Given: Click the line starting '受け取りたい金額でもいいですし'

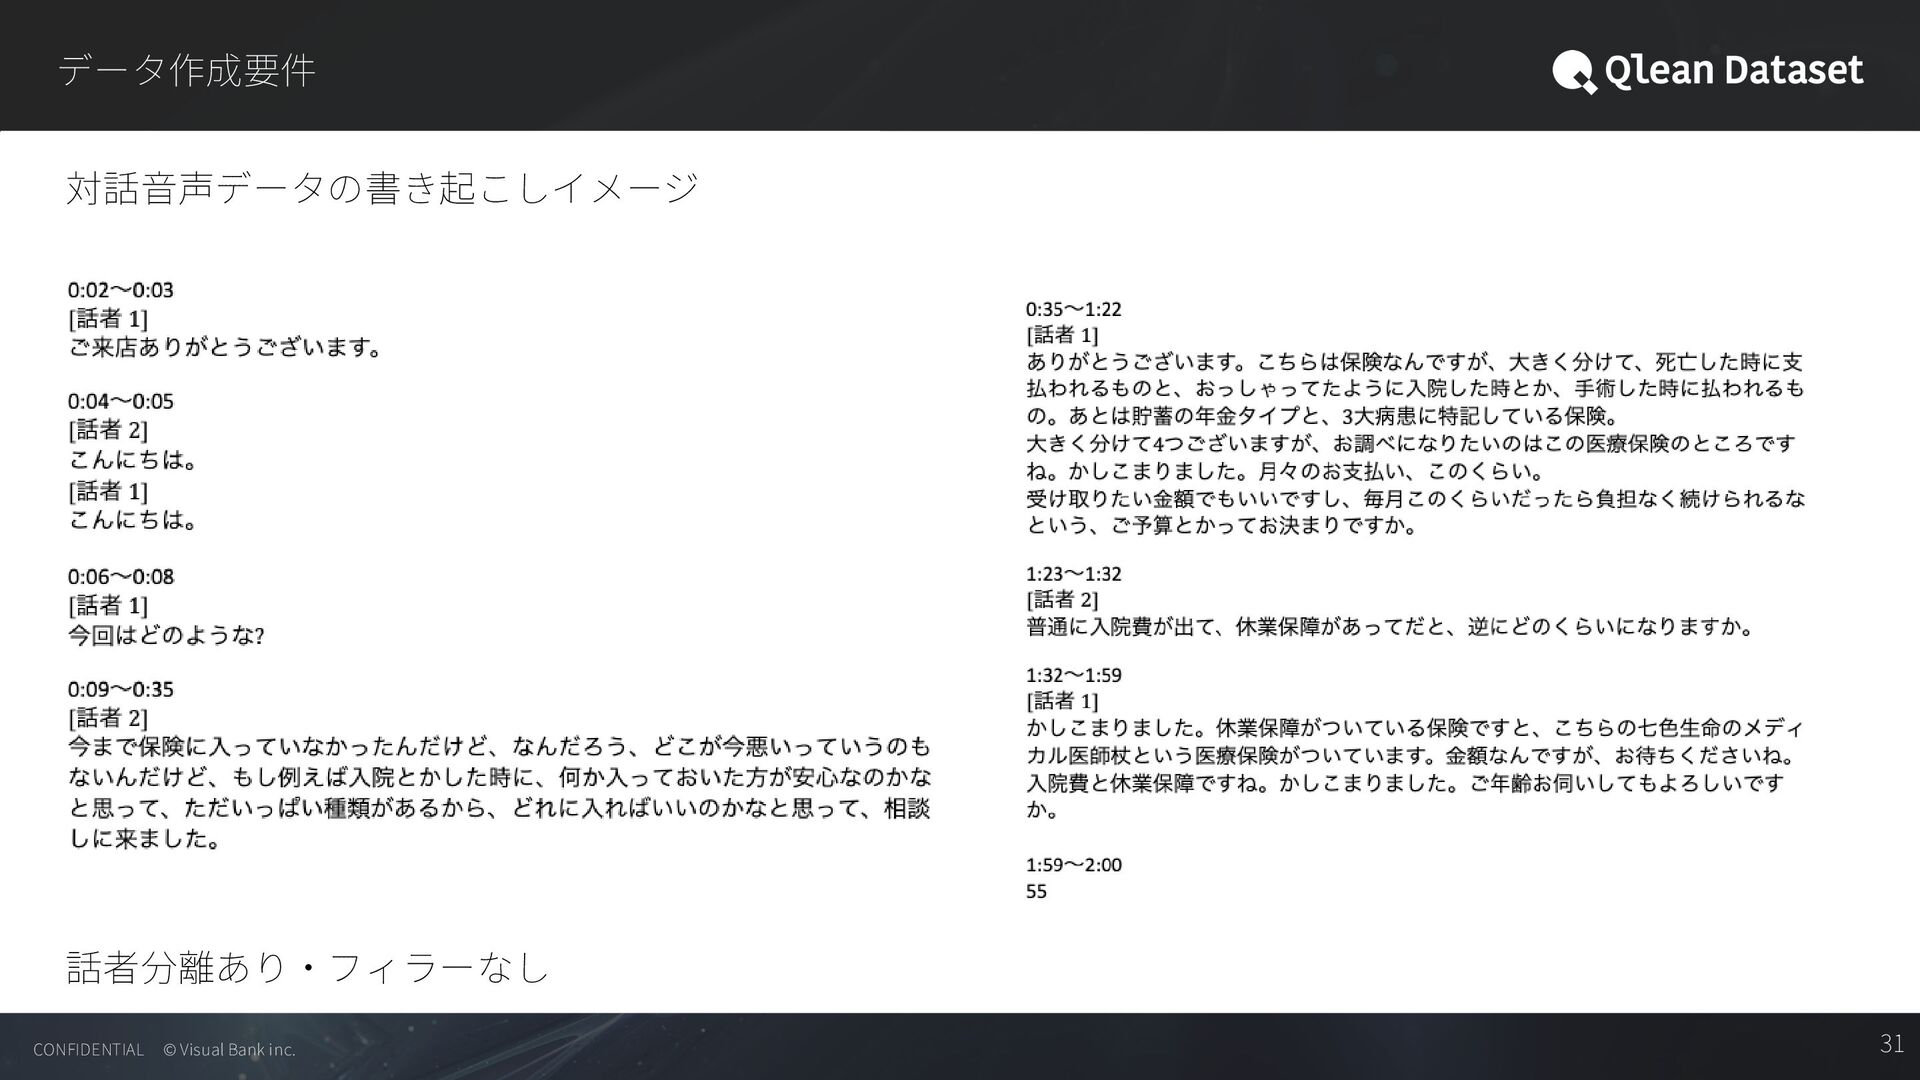Looking at the screenshot, I should (x=1416, y=498).
